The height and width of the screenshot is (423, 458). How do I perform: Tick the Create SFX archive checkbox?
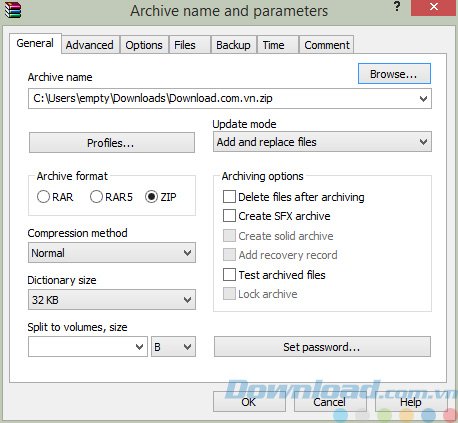point(229,216)
